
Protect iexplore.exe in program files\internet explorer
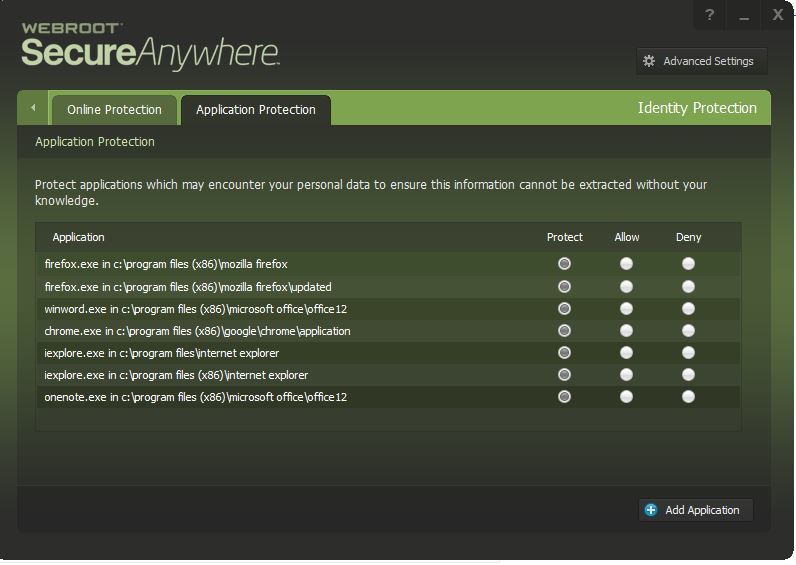tap(565, 352)
